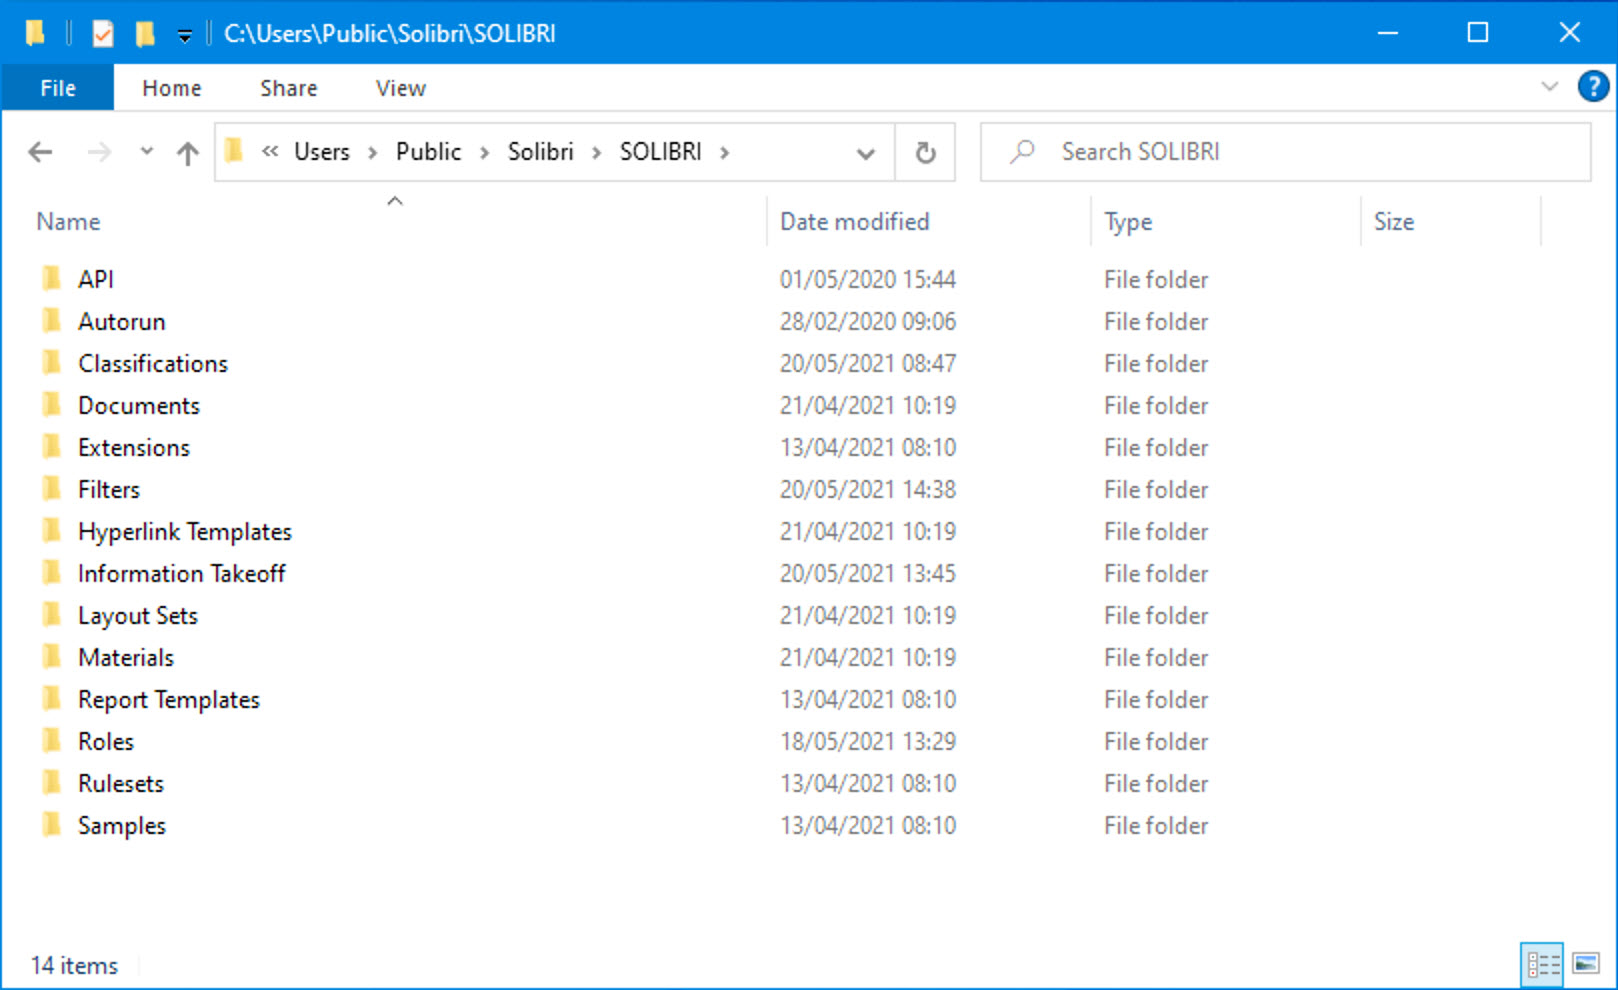Screen dimensions: 1618x990
Task: Click the search magnifier icon
Action: 1021,152
